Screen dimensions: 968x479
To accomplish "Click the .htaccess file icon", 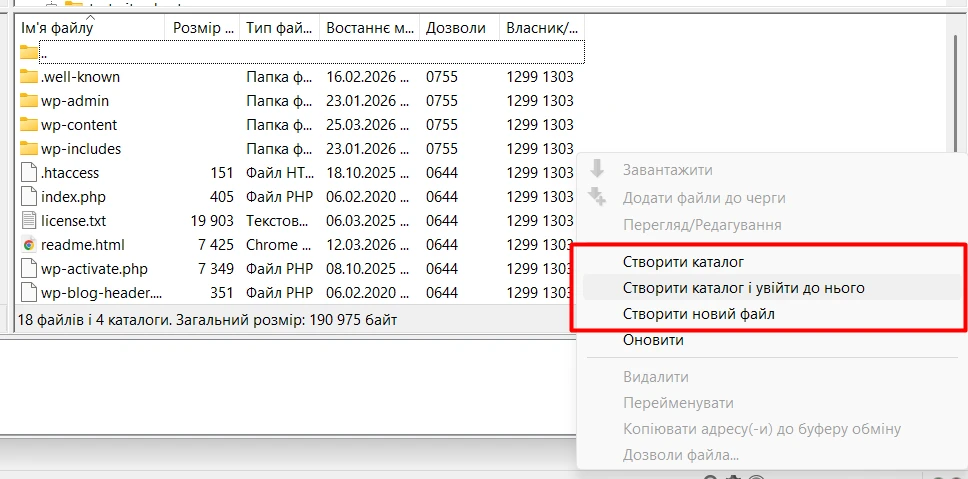I will tap(28, 173).
